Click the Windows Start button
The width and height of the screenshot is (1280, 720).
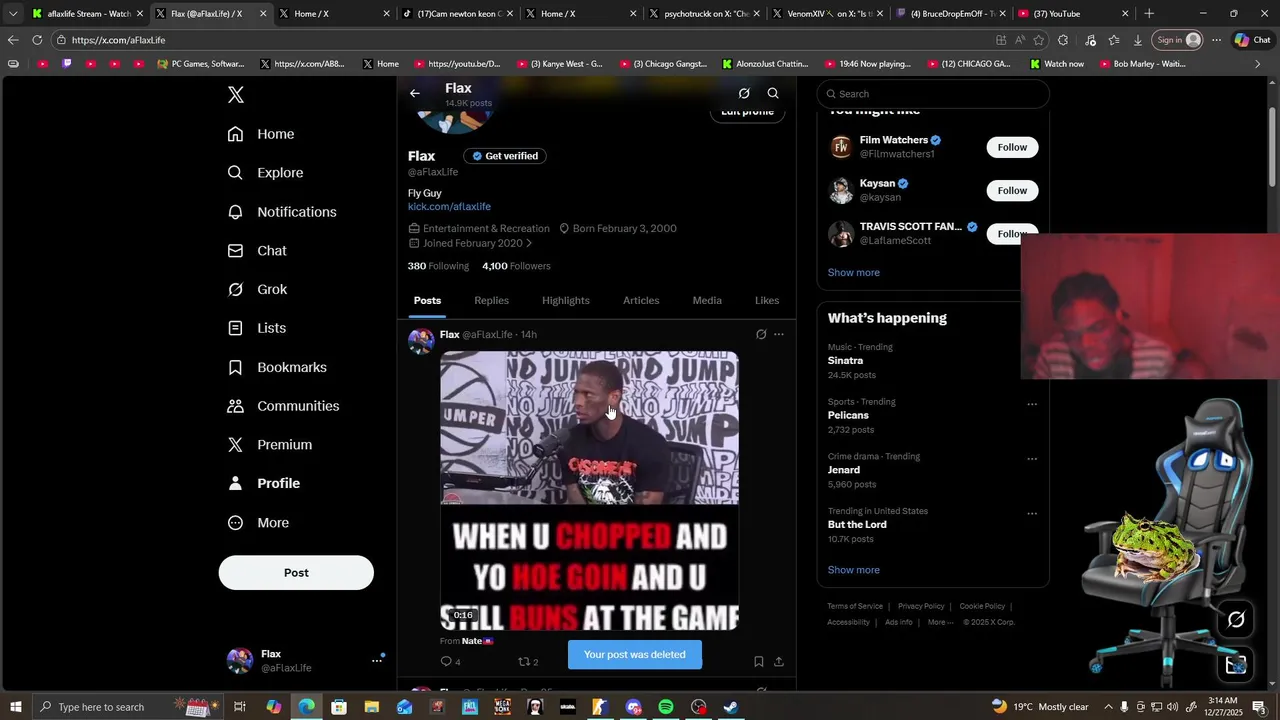click(15, 707)
